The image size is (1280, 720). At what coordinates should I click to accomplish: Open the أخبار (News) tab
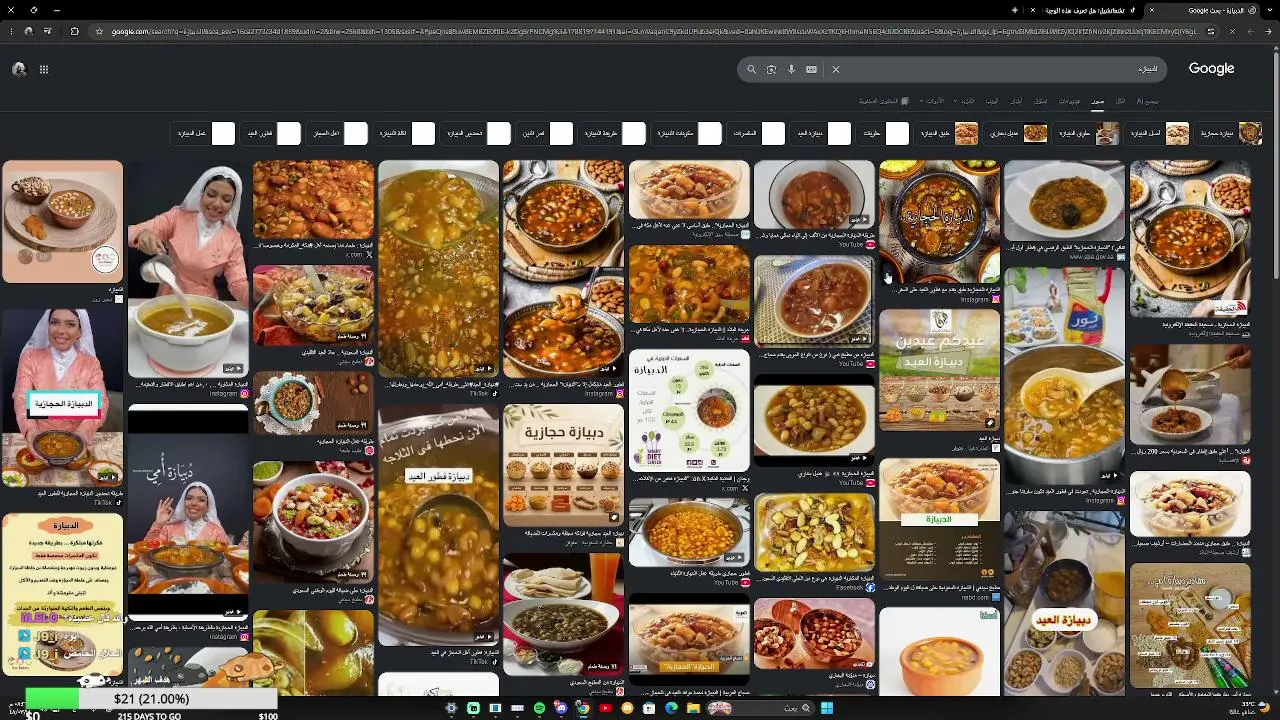pyautogui.click(x=1016, y=101)
